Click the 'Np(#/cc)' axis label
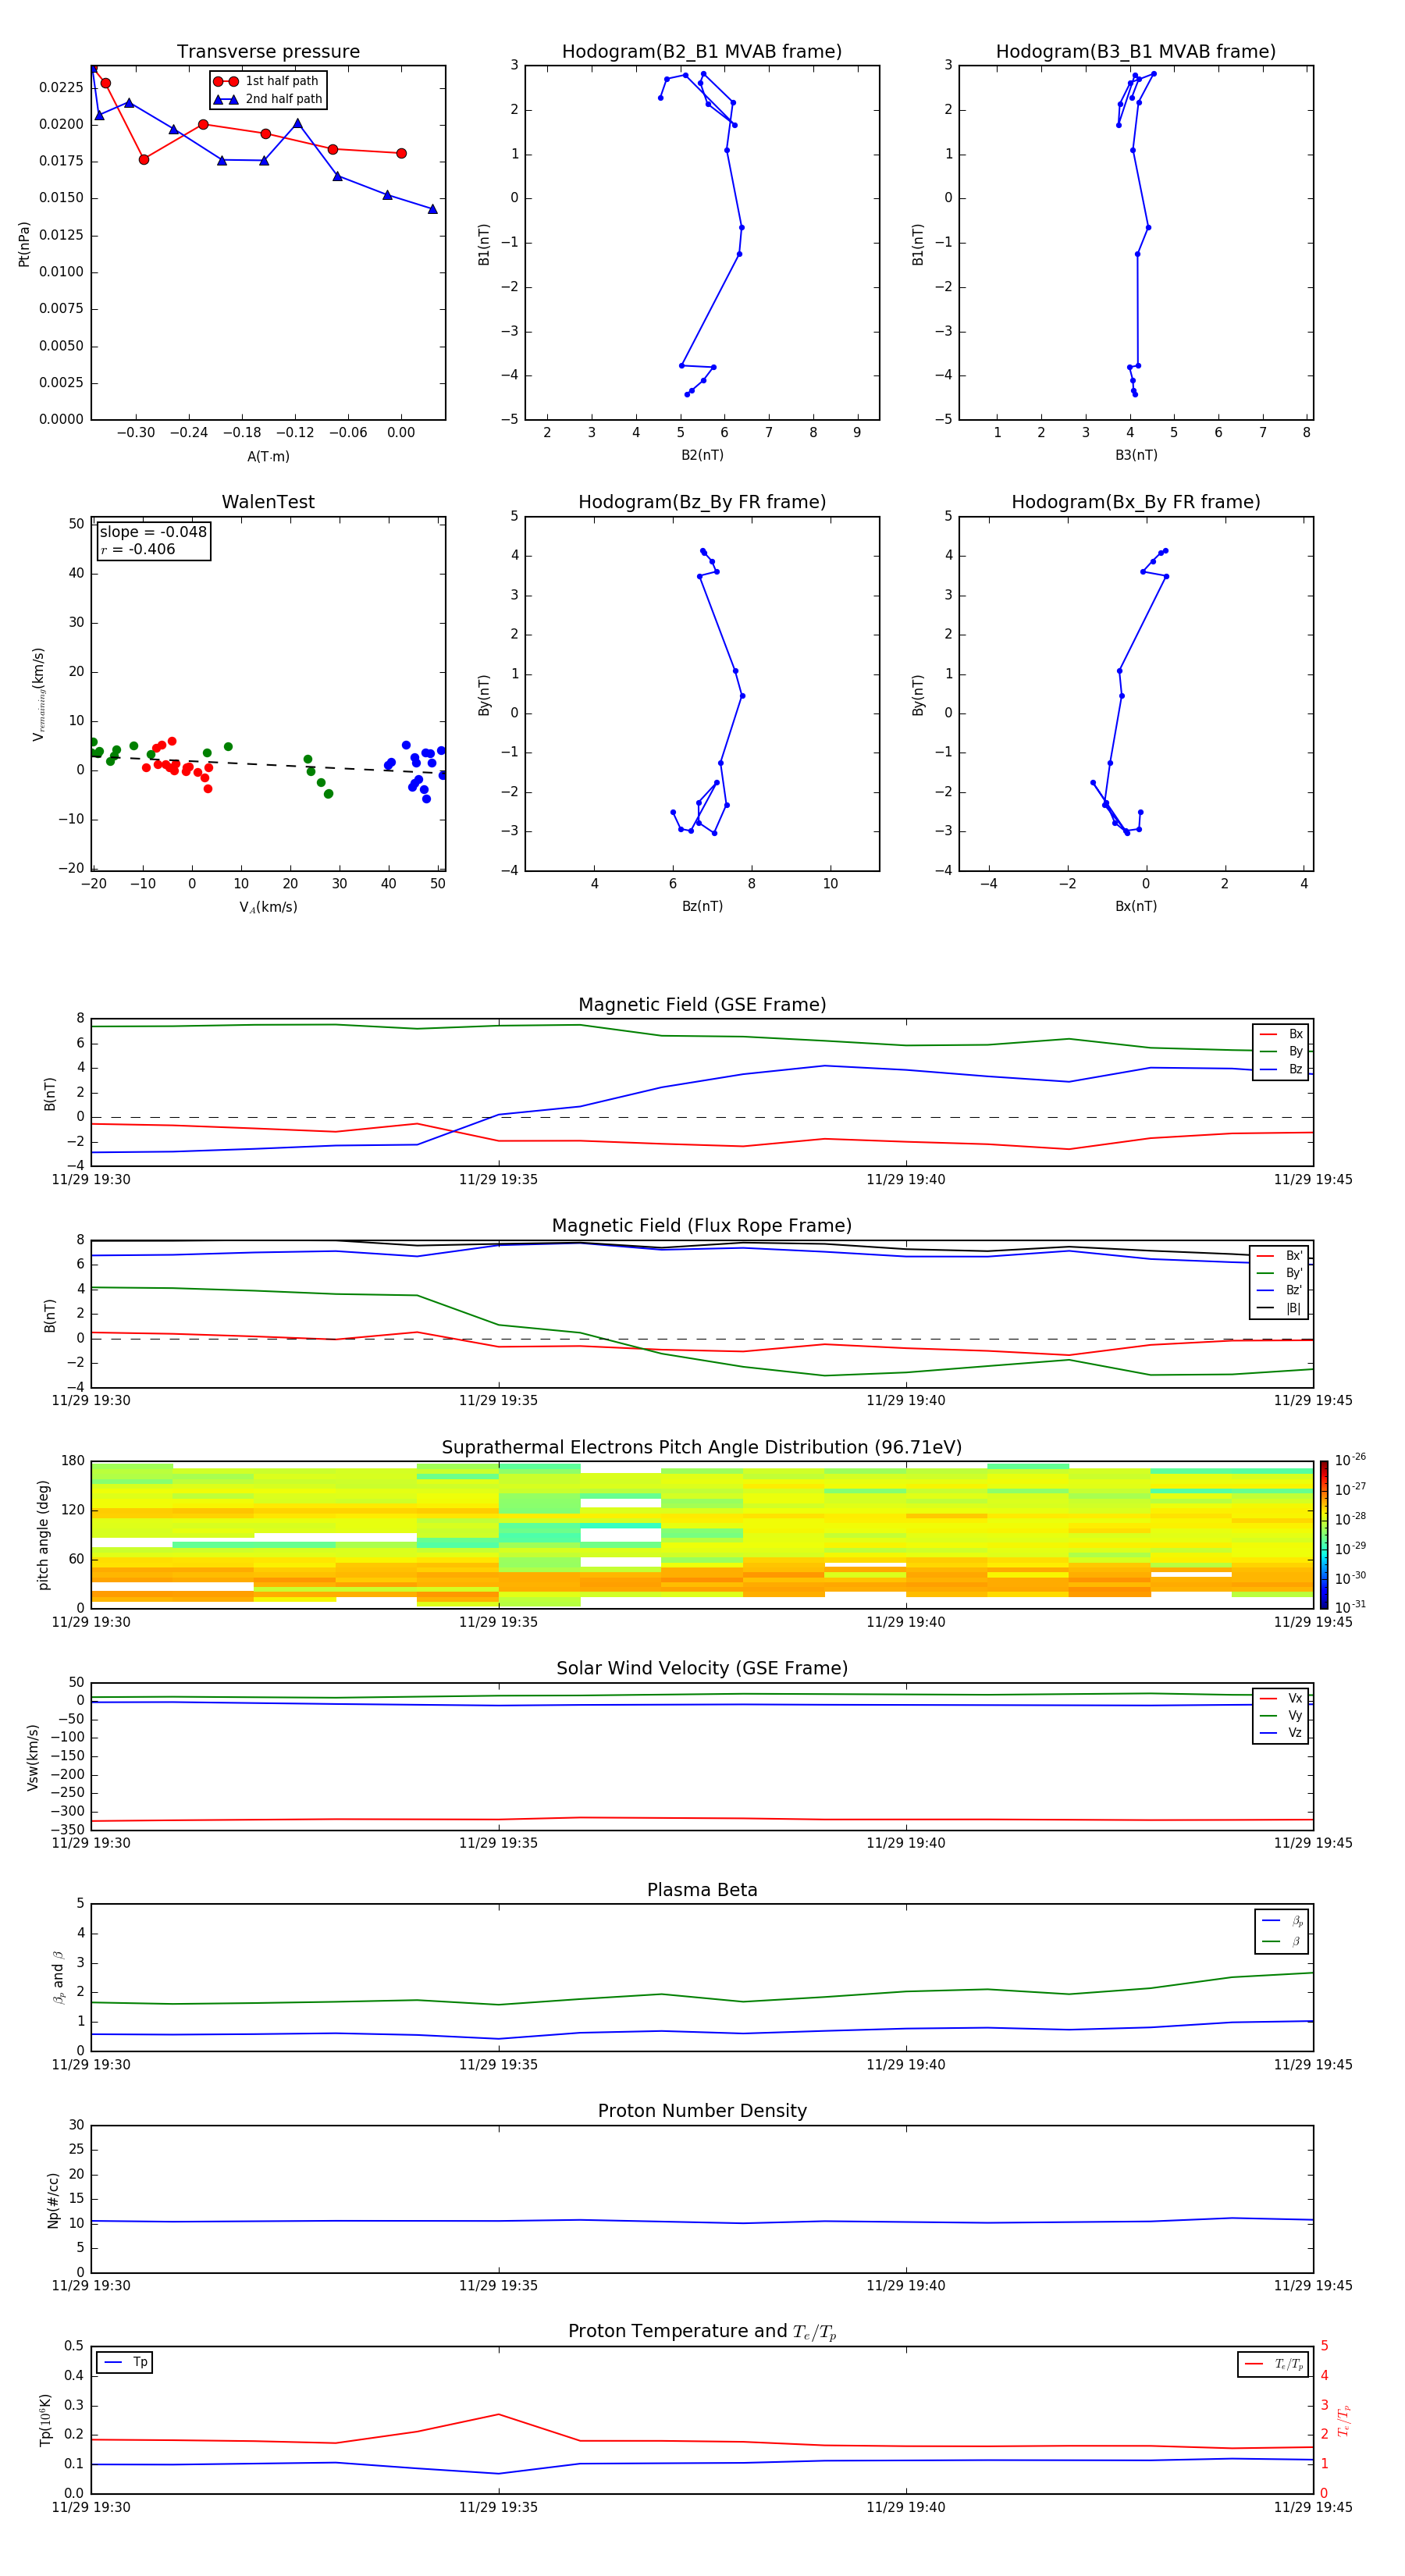Viewport: 1405px width, 2576px height. pos(53,2200)
